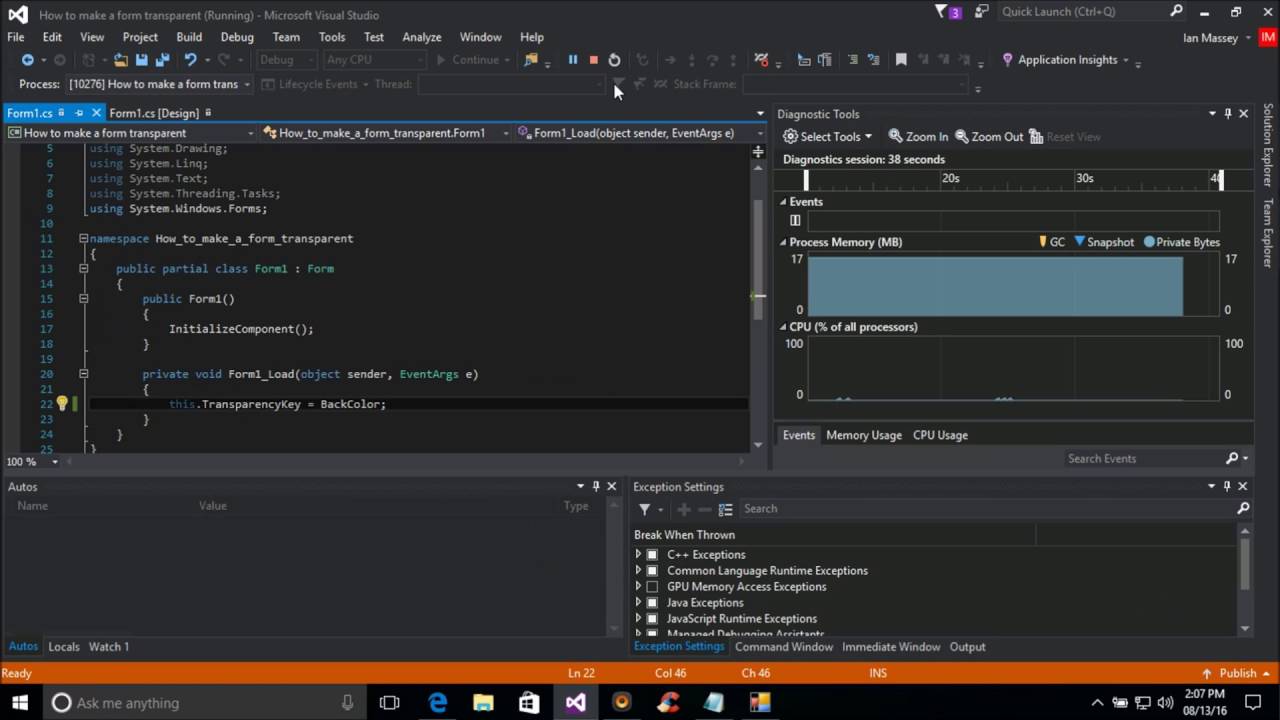Image resolution: width=1280 pixels, height=720 pixels.
Task: Click Zoom Out in Diagnostic Tools
Action: coord(988,136)
